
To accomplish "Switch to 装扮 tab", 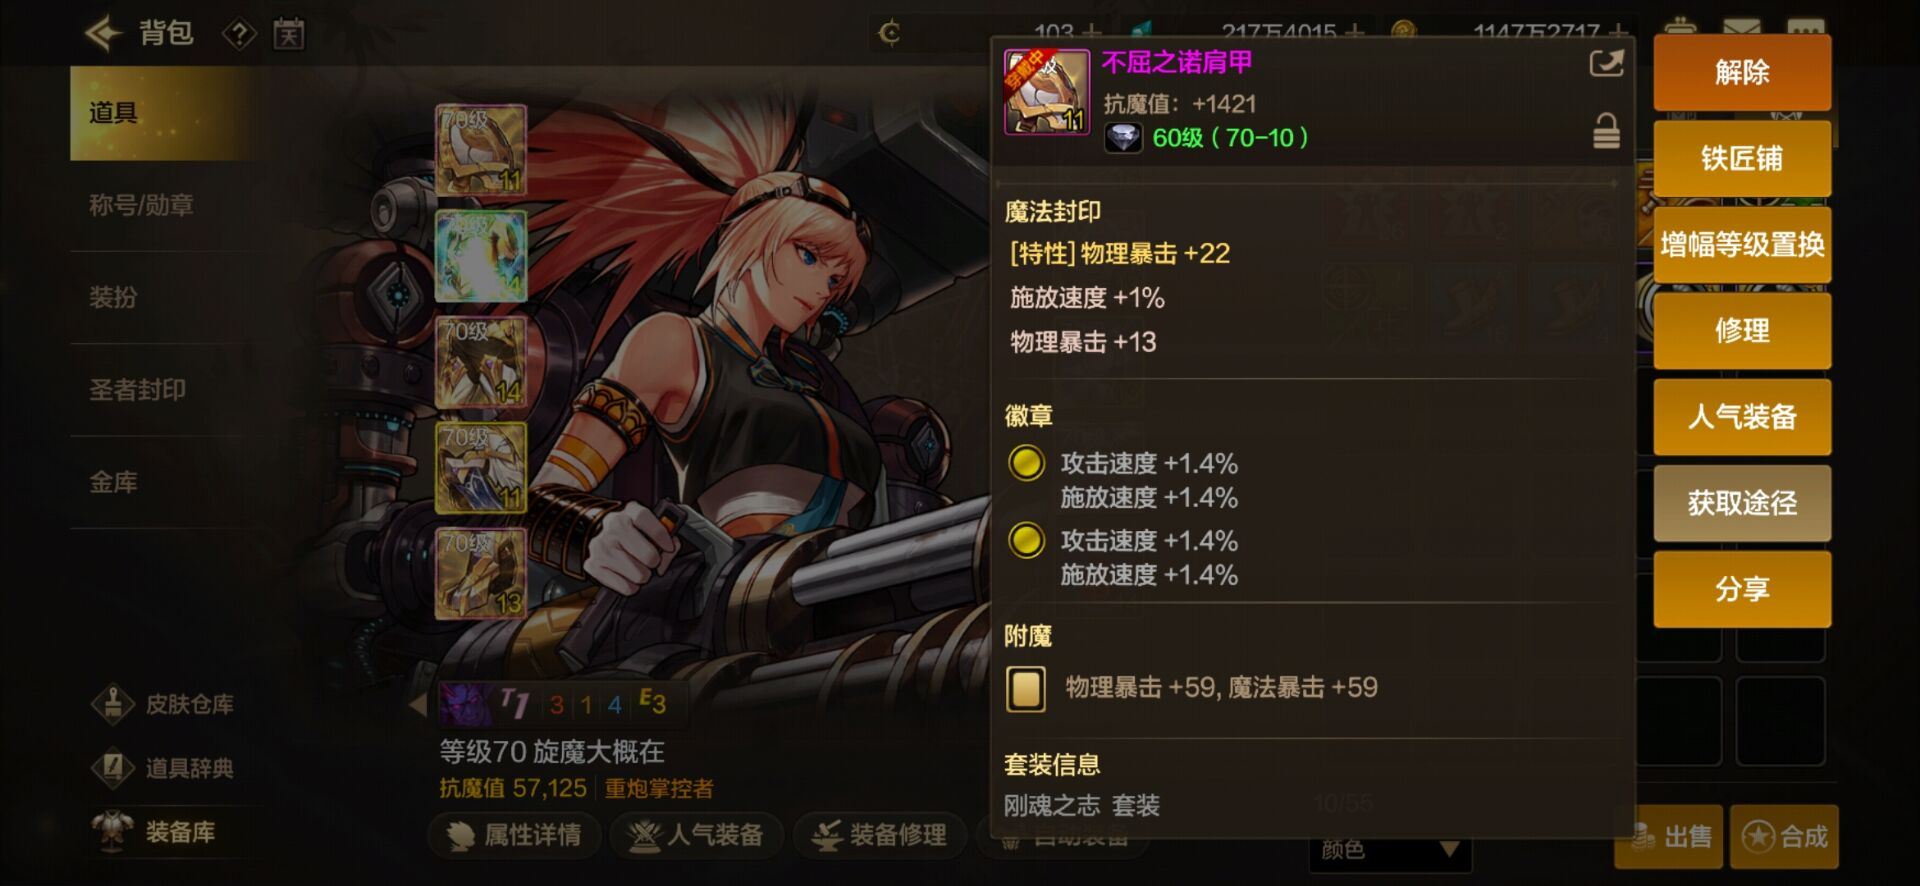I will (113, 297).
